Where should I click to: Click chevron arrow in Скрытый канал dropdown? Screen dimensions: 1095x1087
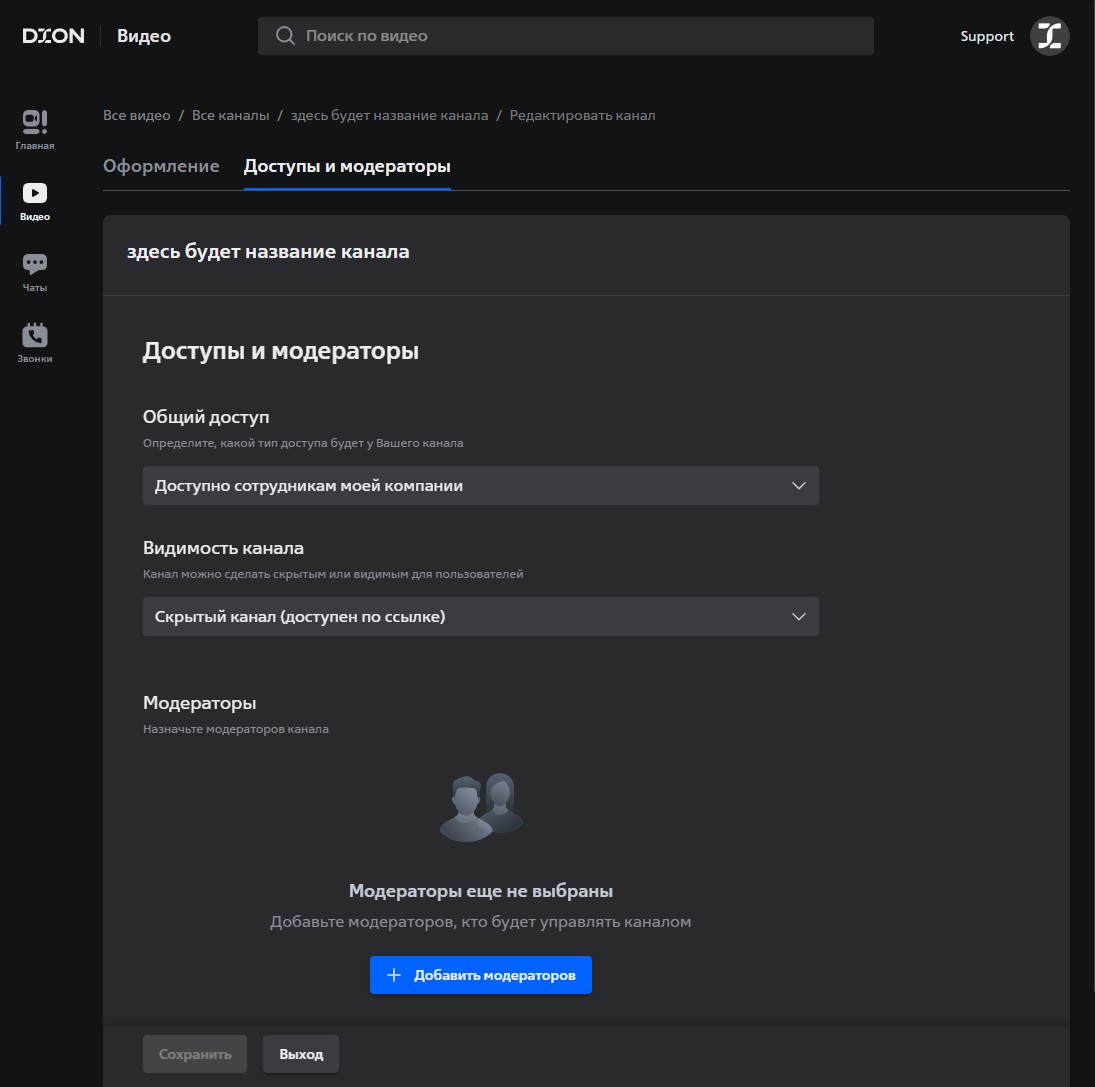pos(798,617)
